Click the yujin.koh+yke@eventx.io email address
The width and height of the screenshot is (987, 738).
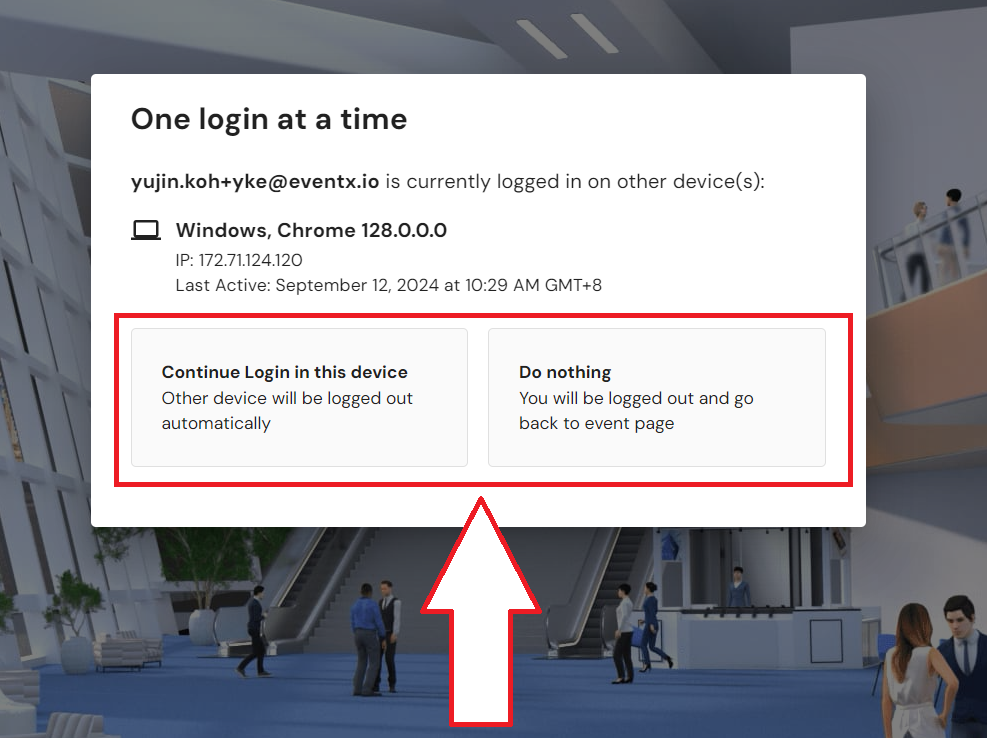[x=255, y=182]
